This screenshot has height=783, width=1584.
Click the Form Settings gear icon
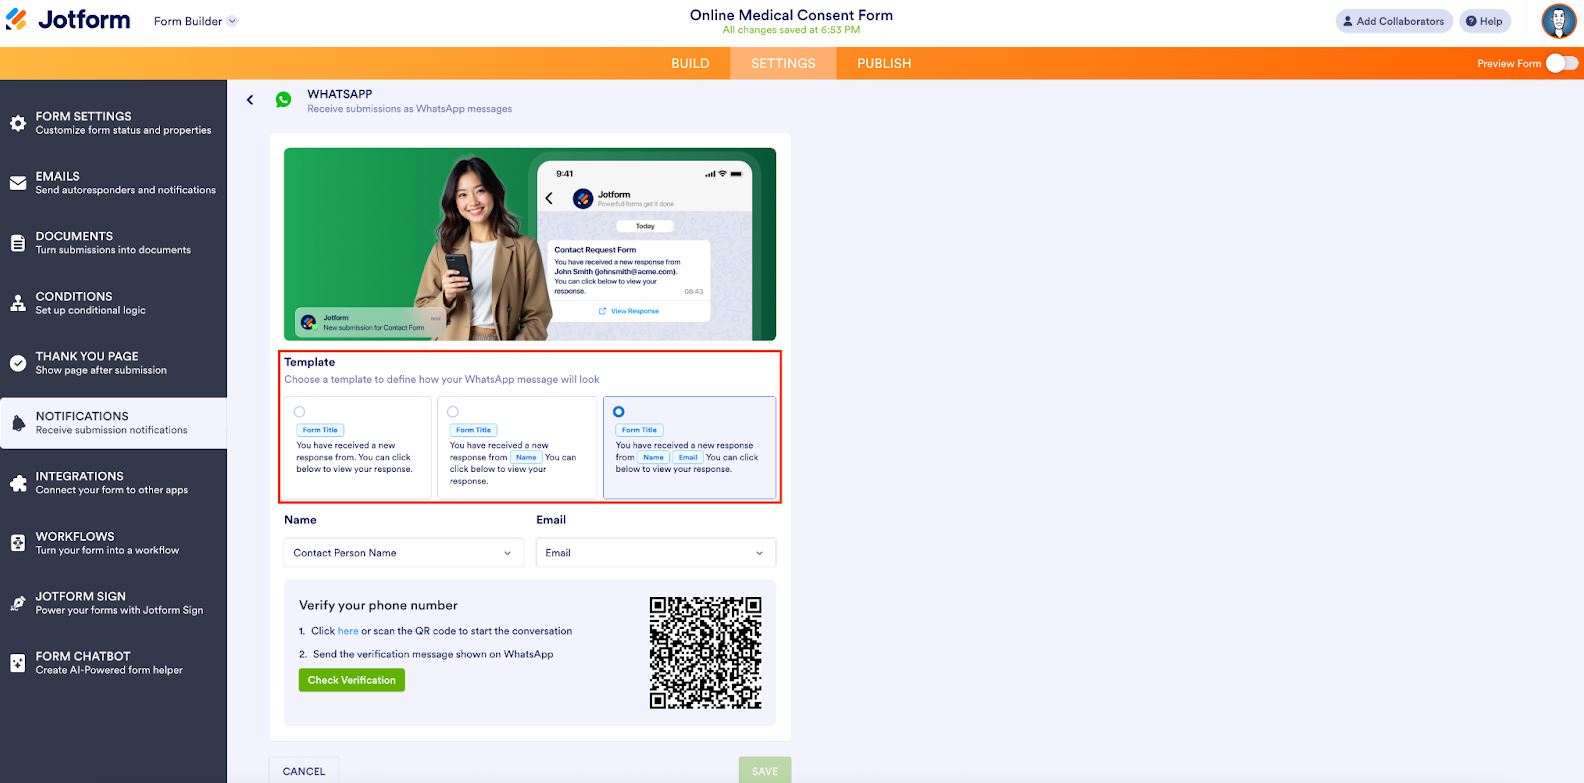tap(18, 123)
